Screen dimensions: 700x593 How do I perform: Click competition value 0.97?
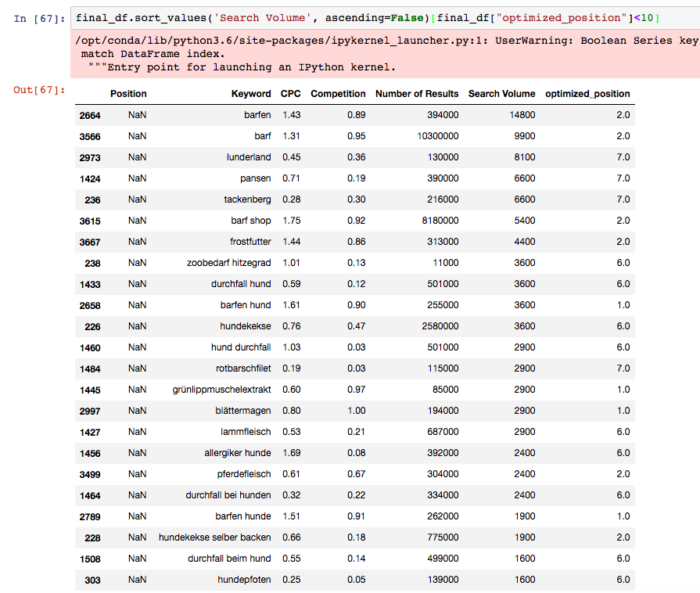[356, 389]
